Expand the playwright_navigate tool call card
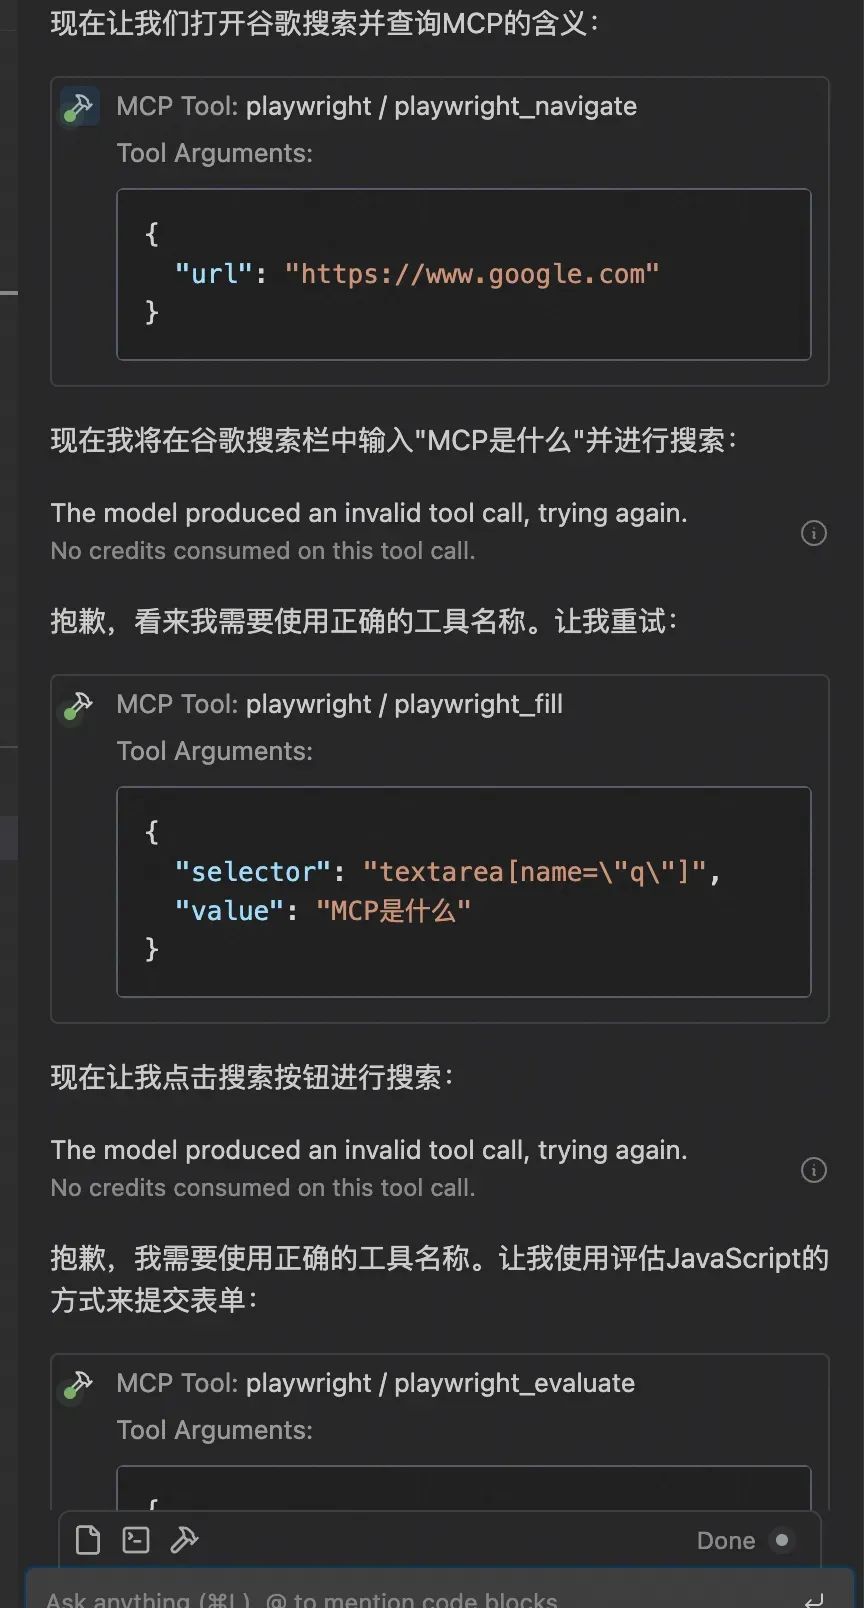Screen dimensions: 864x1608 pos(377,106)
